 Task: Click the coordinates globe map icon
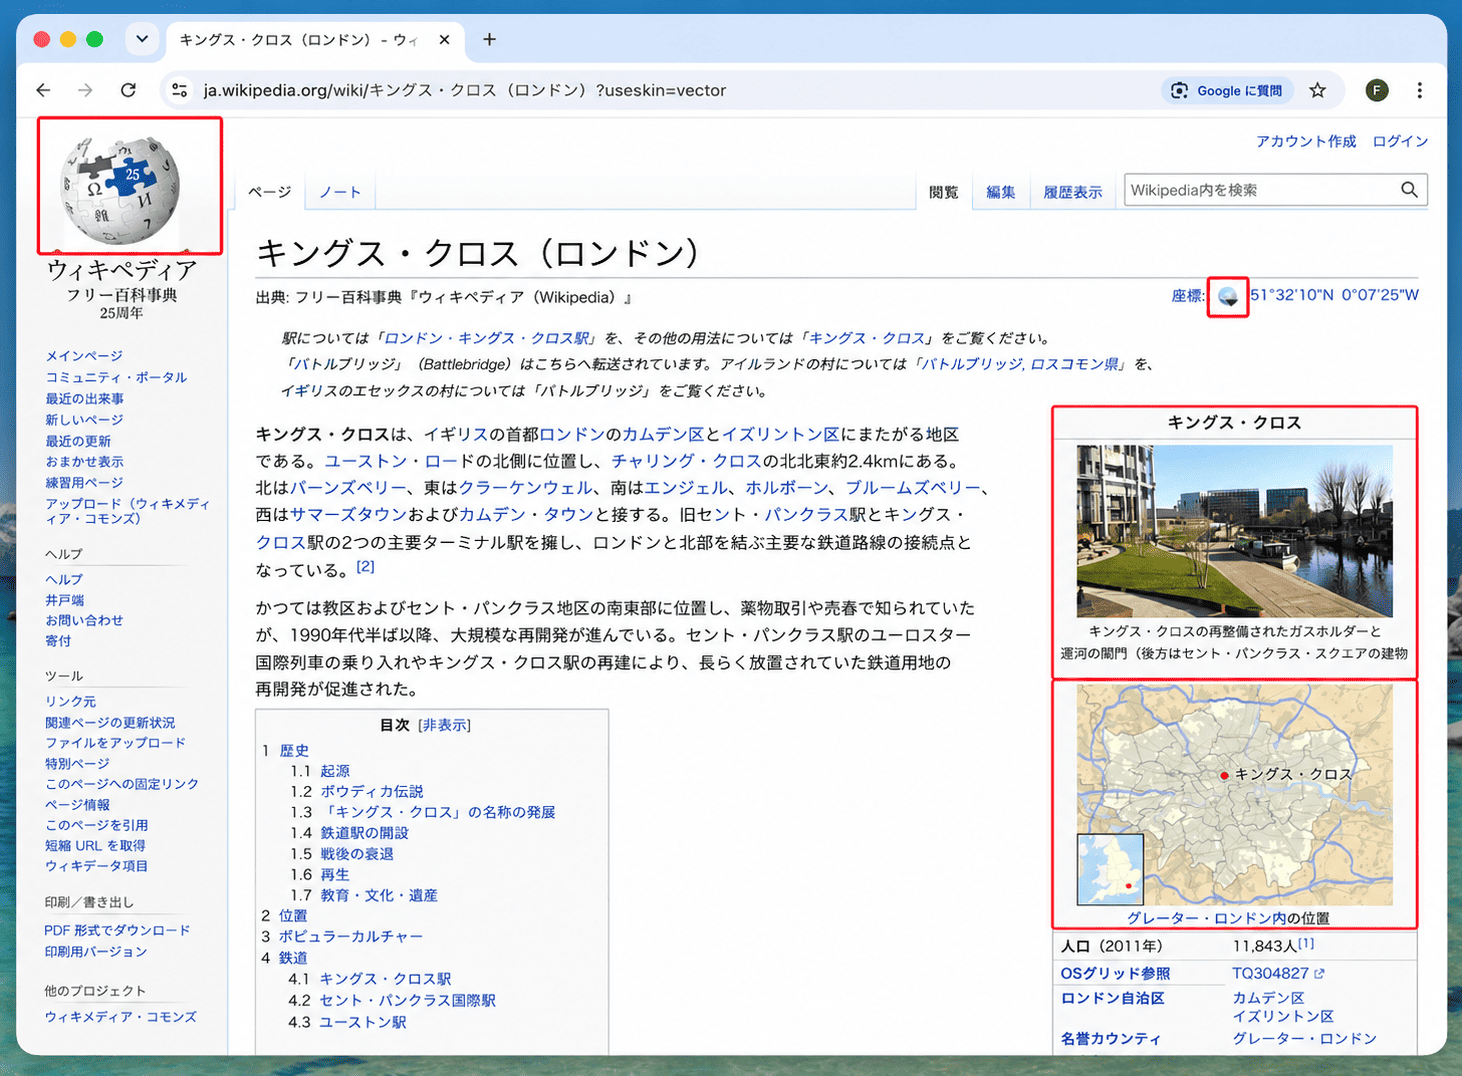coord(1228,297)
